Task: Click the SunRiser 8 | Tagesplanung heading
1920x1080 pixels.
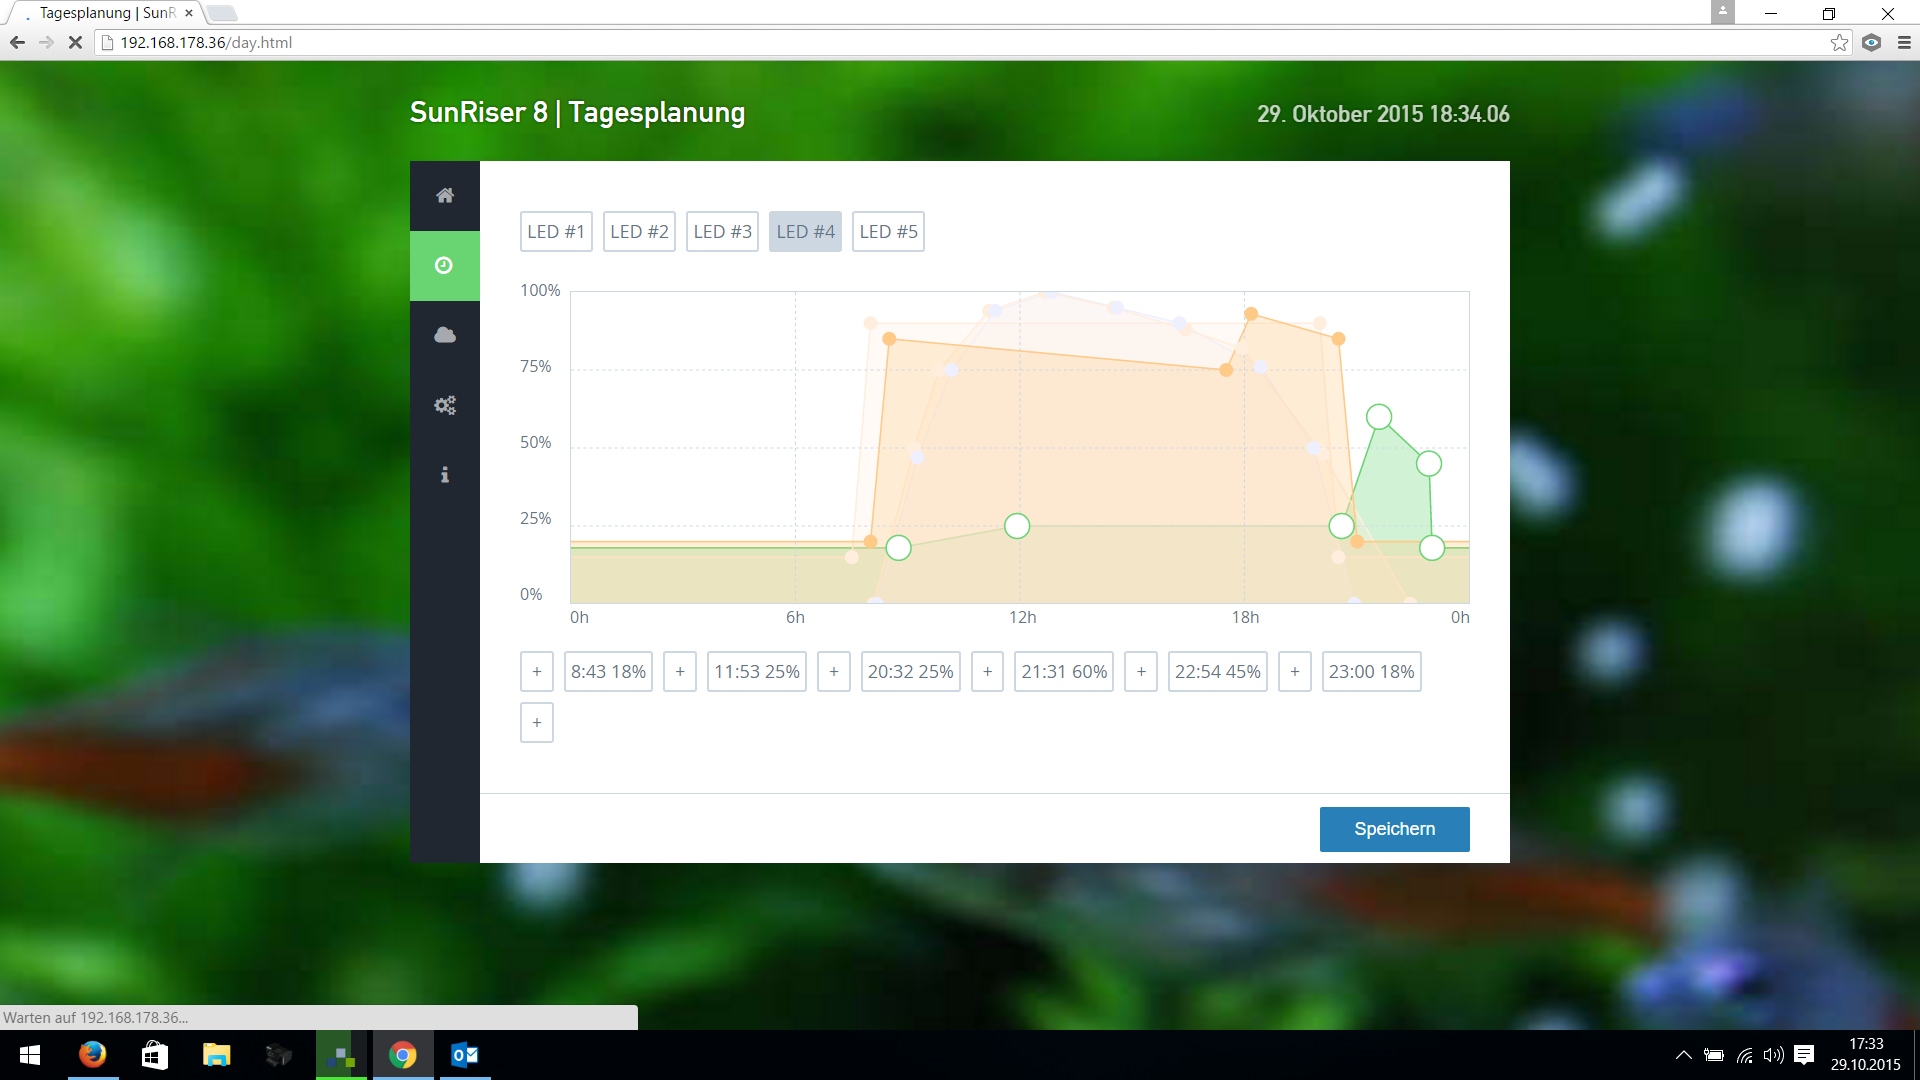Action: coord(577,112)
